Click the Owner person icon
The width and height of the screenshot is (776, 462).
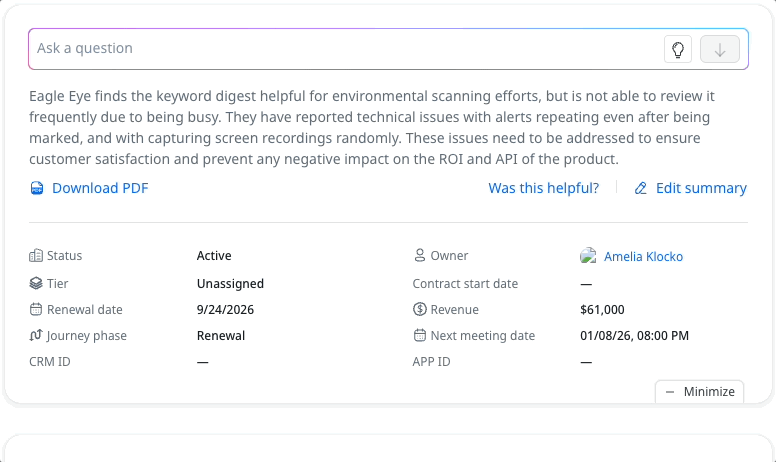[420, 256]
